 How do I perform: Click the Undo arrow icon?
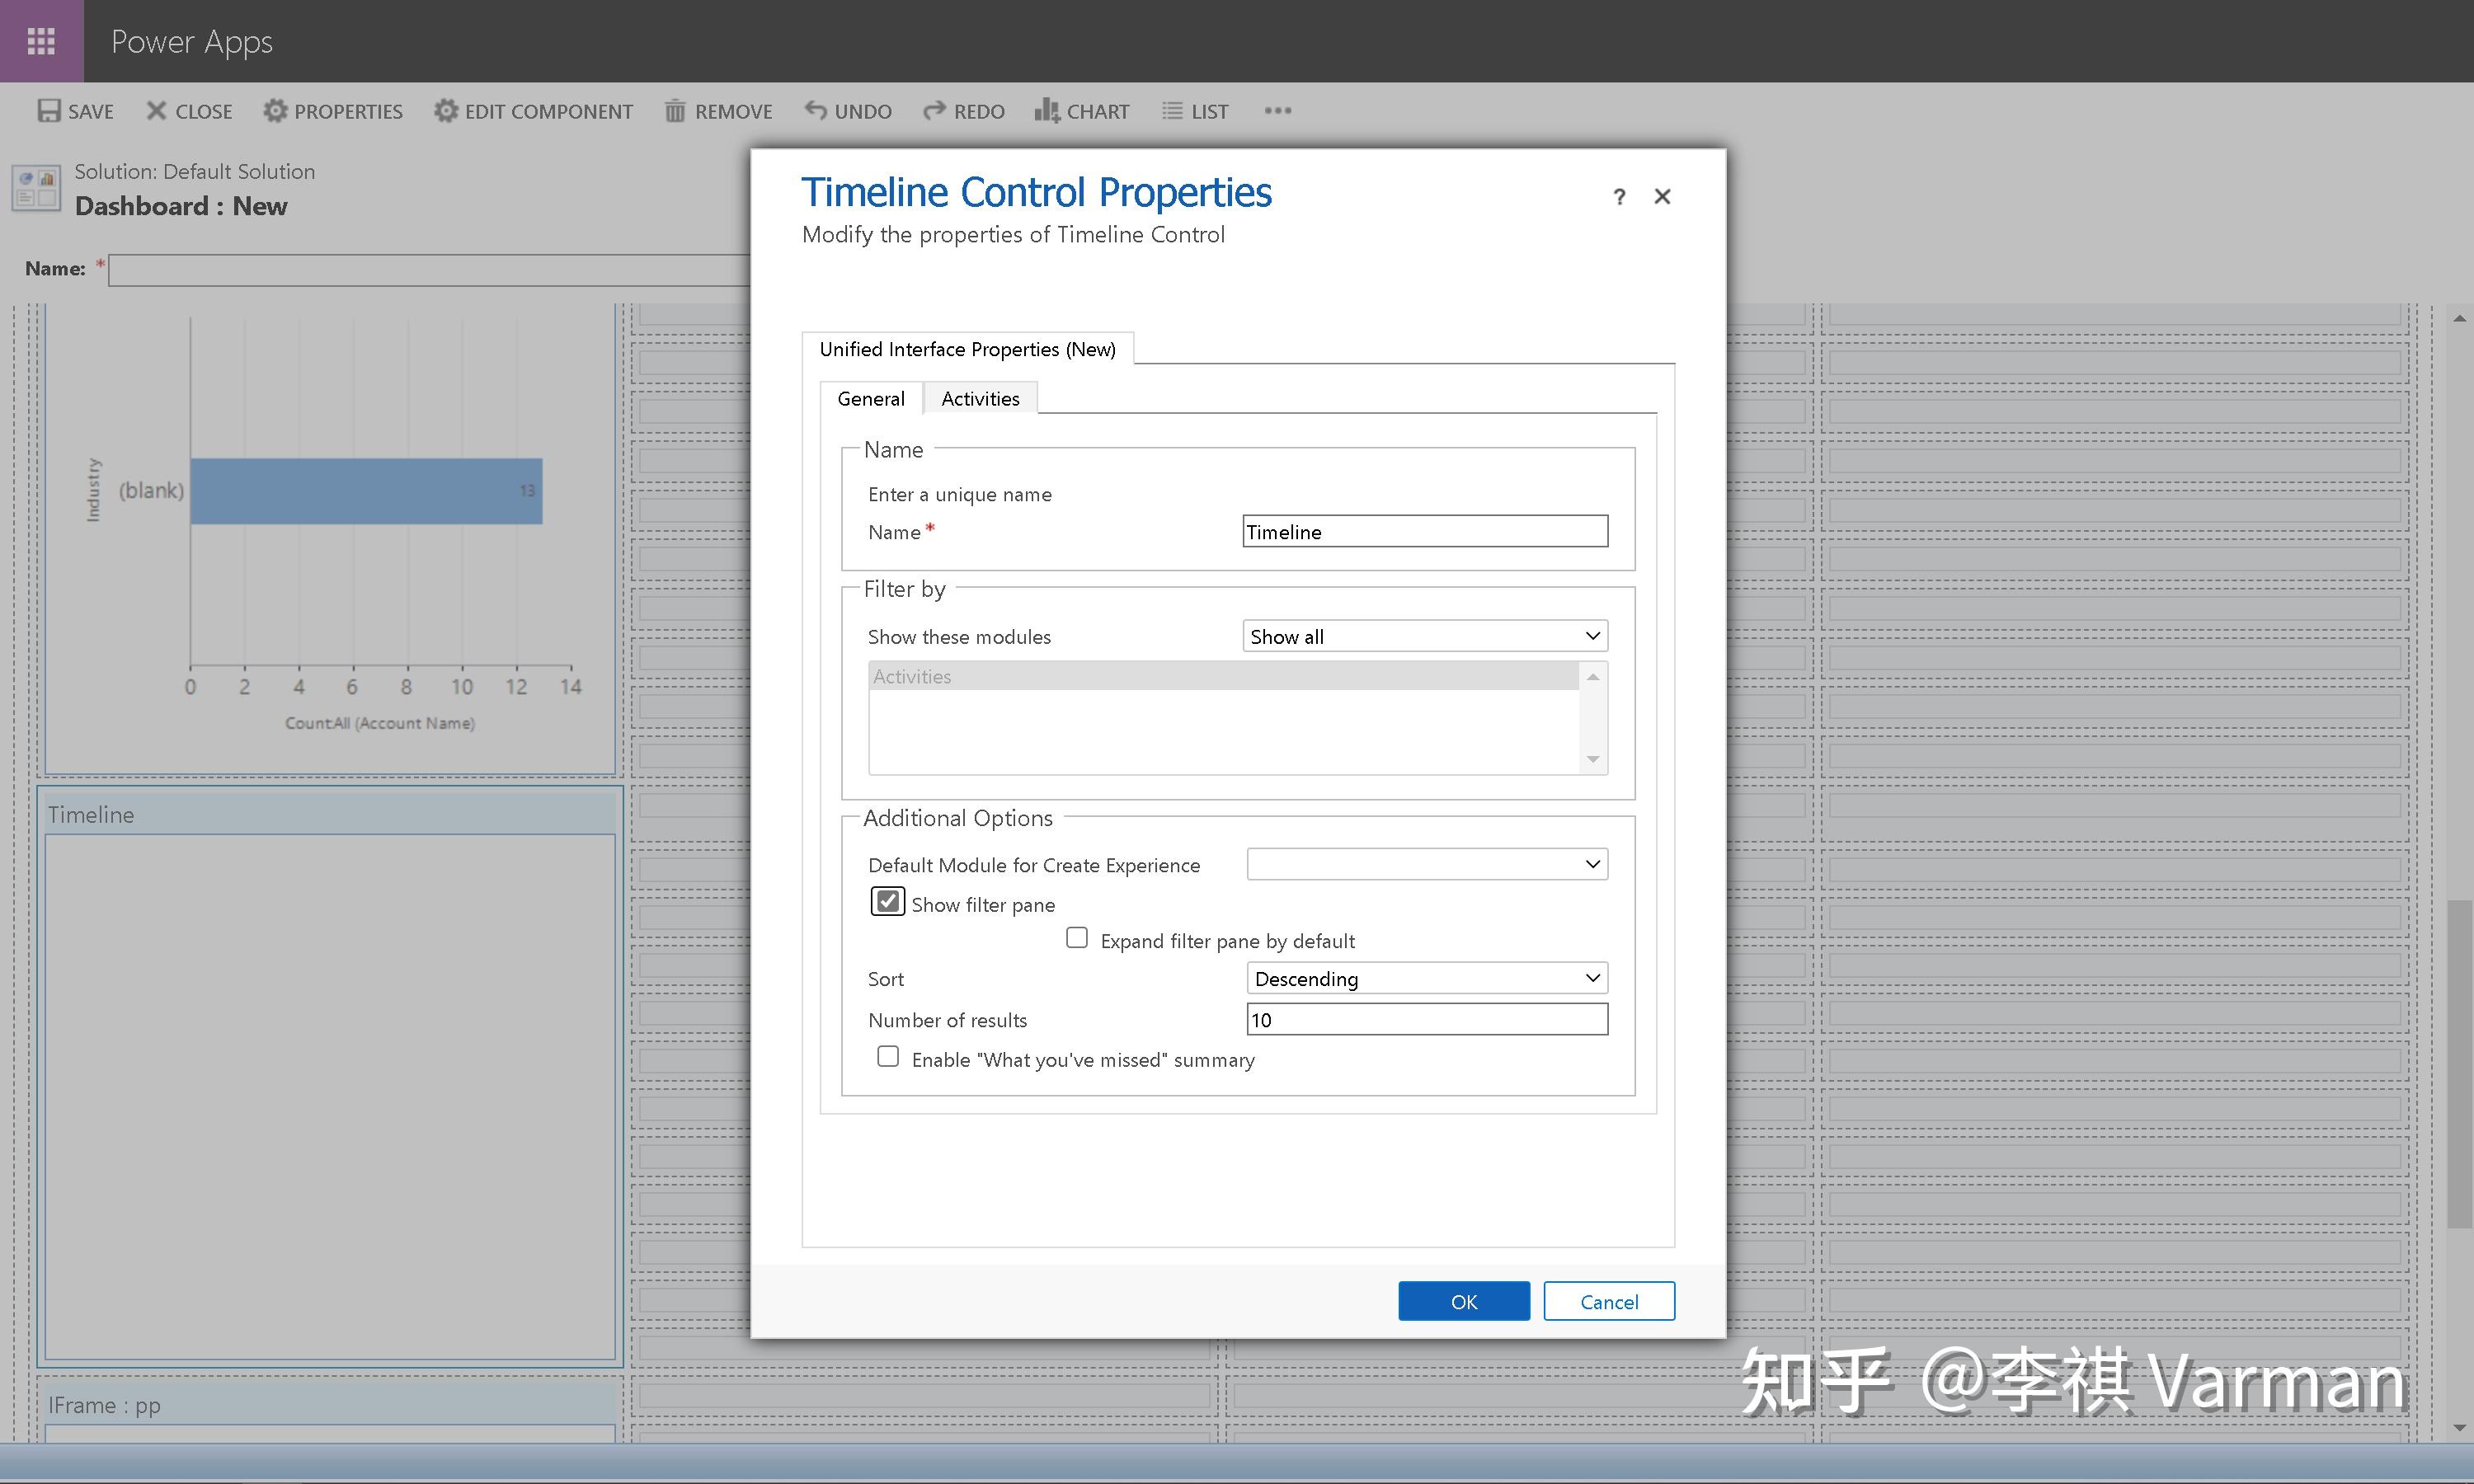[x=816, y=110]
